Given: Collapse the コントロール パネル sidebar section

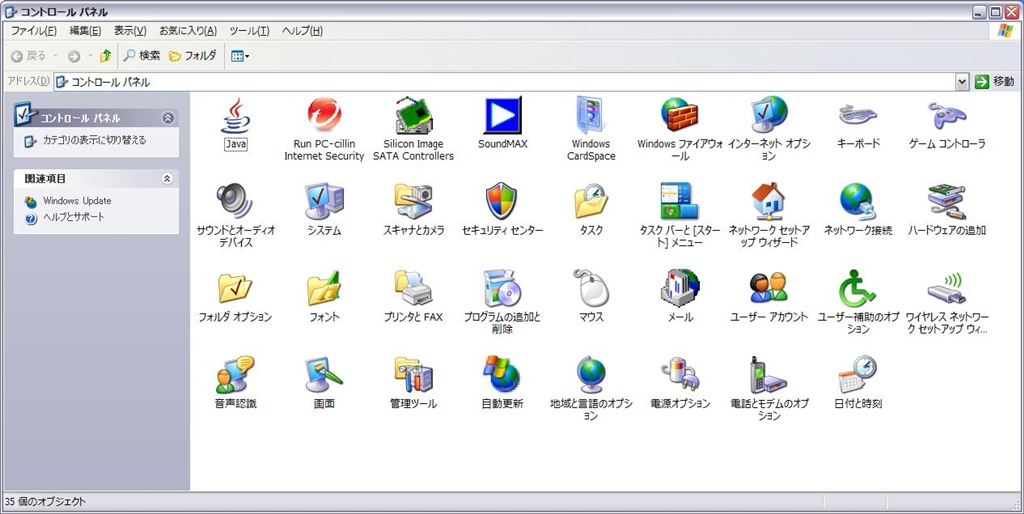Looking at the screenshot, I should 168,118.
